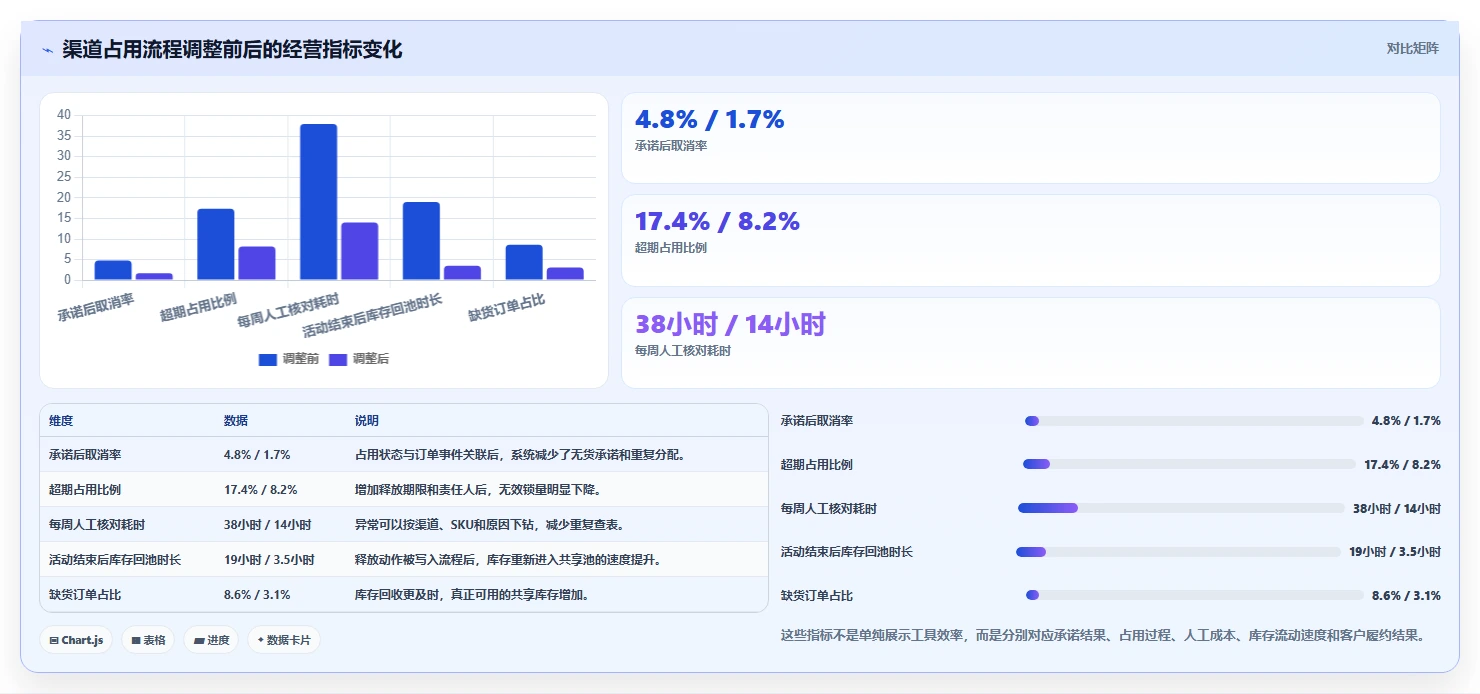The width and height of the screenshot is (1480, 694).
Task: Click the 超期占用比例 progress bar
Action: 1190,464
